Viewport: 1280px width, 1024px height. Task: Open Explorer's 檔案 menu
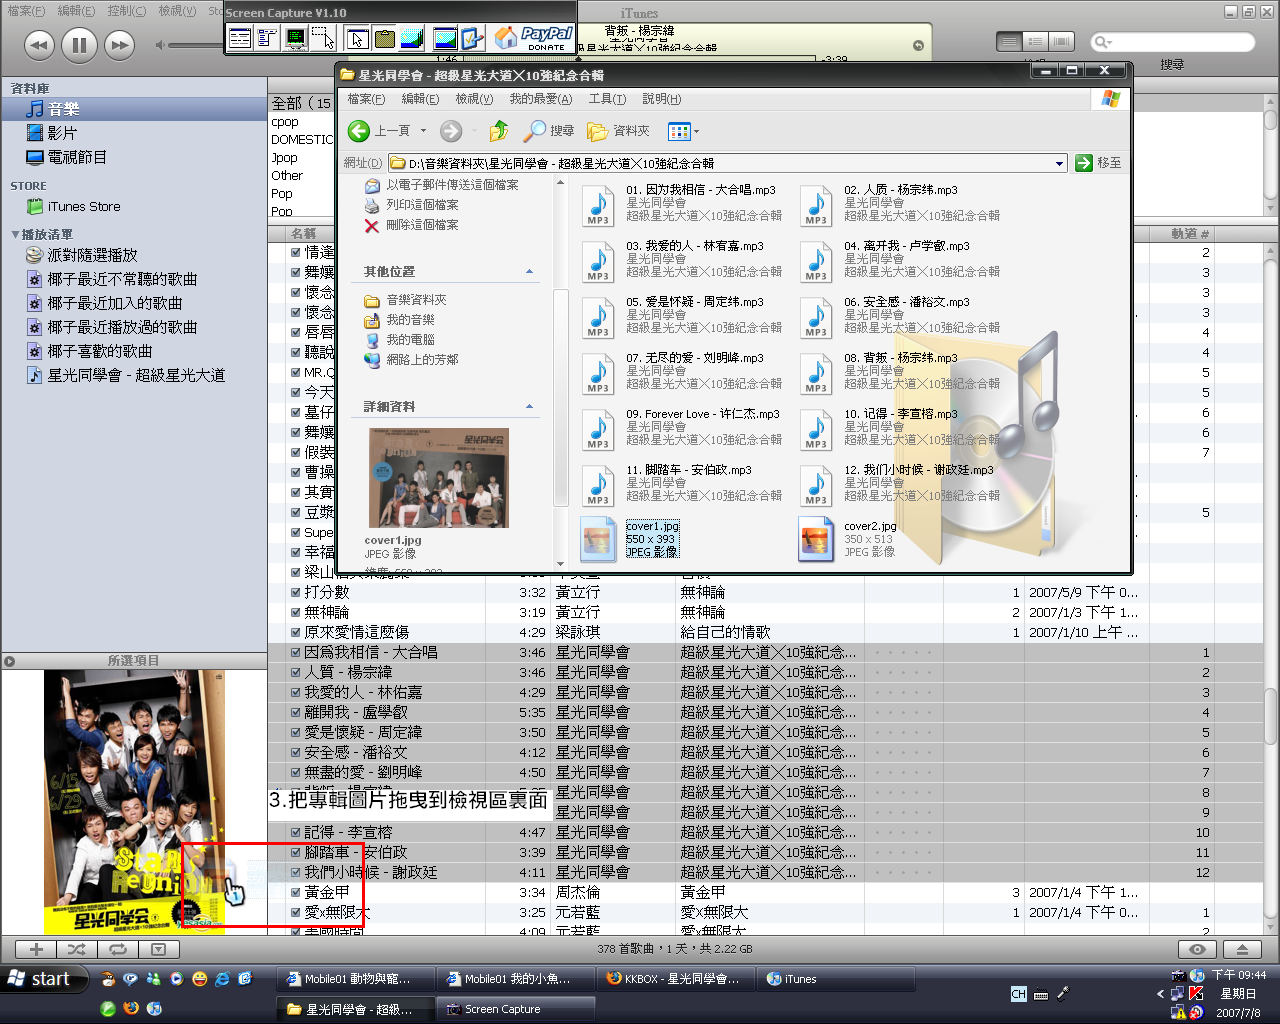pyautogui.click(x=366, y=99)
